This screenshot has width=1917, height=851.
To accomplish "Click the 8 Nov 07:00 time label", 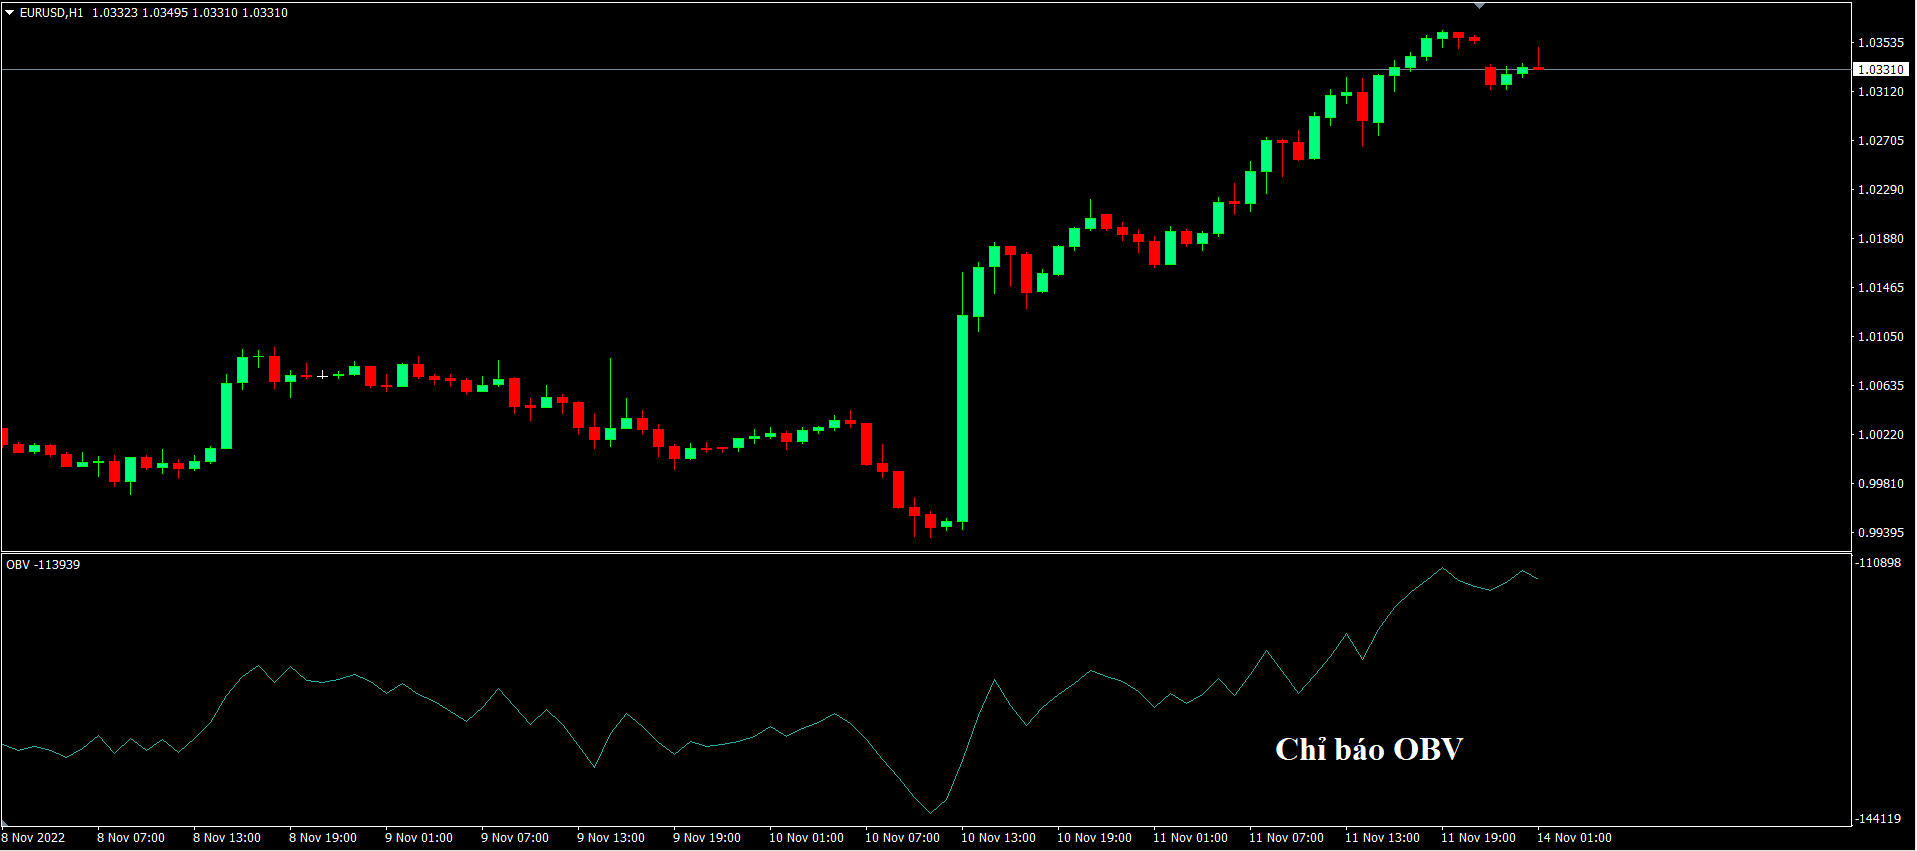I will coord(131,838).
